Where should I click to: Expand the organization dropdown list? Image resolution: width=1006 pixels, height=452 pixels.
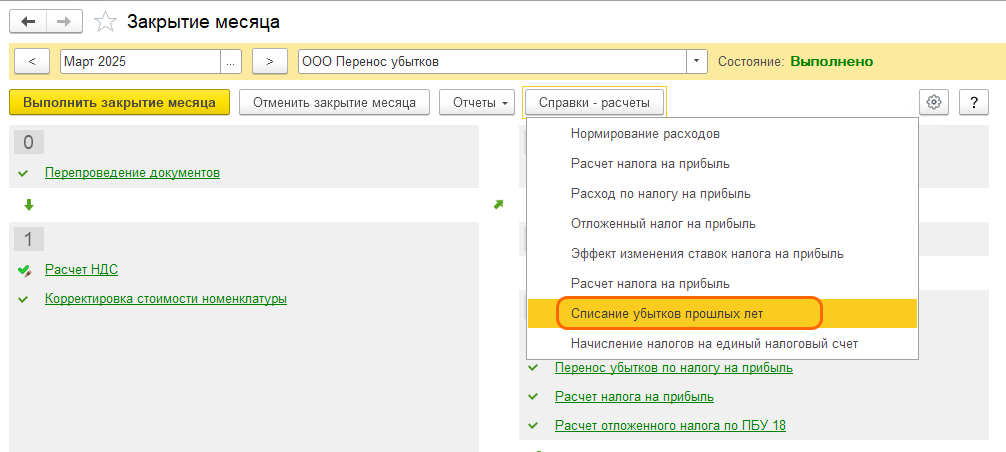tap(696, 62)
